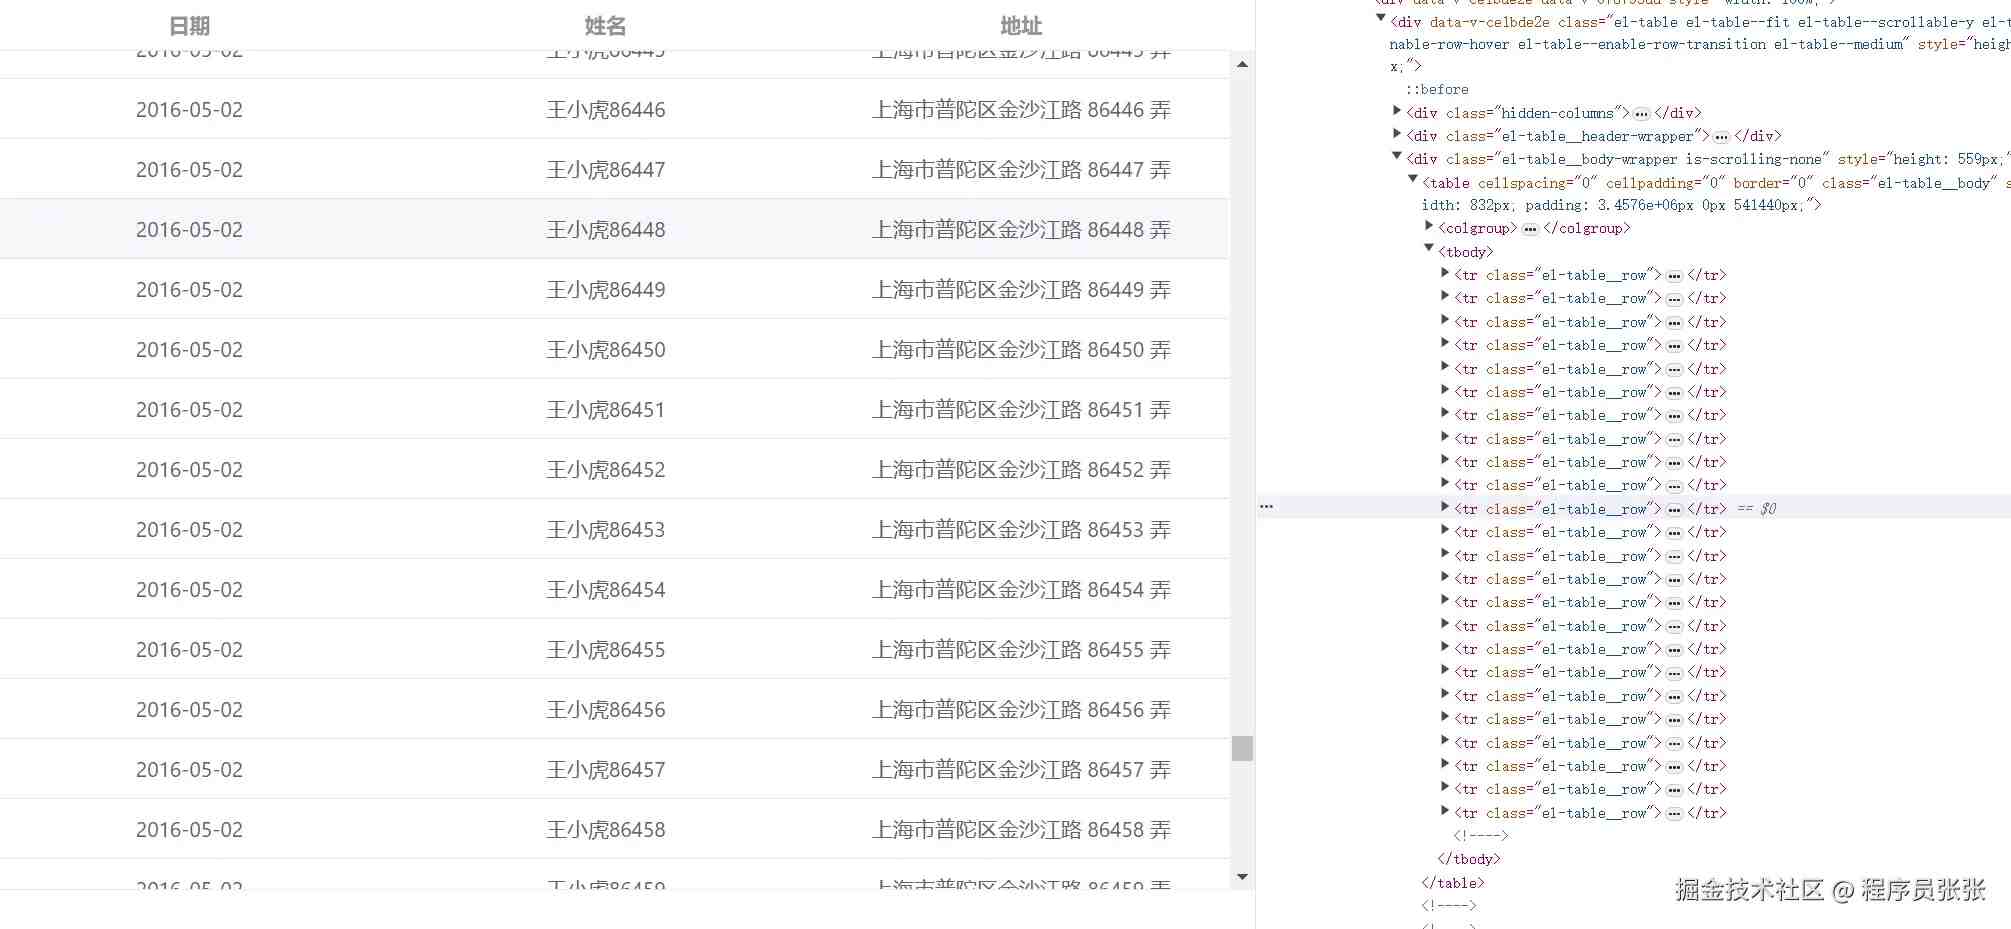Expand the colgroup element
The image size is (2011, 929).
pos(1429,226)
